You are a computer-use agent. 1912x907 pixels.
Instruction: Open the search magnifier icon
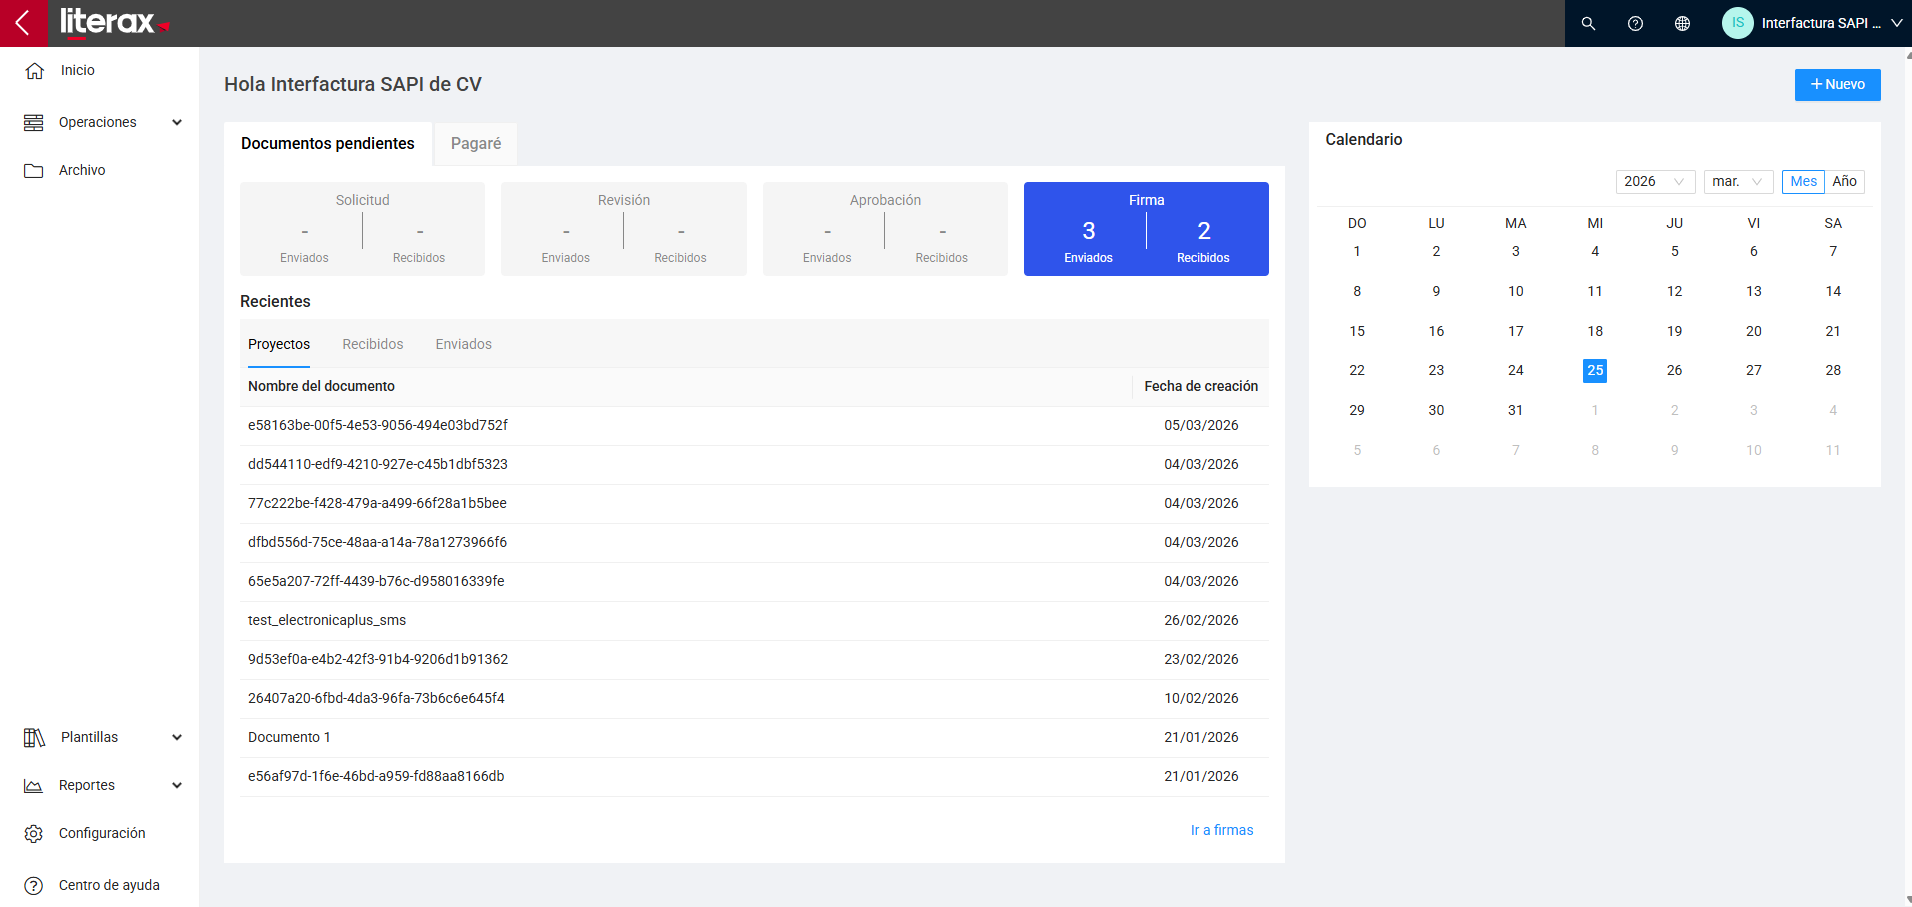[x=1588, y=23]
